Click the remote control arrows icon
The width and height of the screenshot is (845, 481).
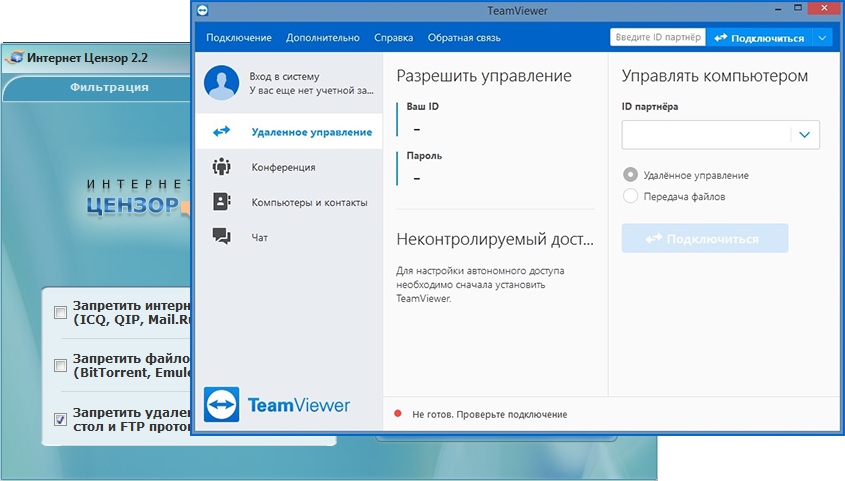(x=221, y=131)
